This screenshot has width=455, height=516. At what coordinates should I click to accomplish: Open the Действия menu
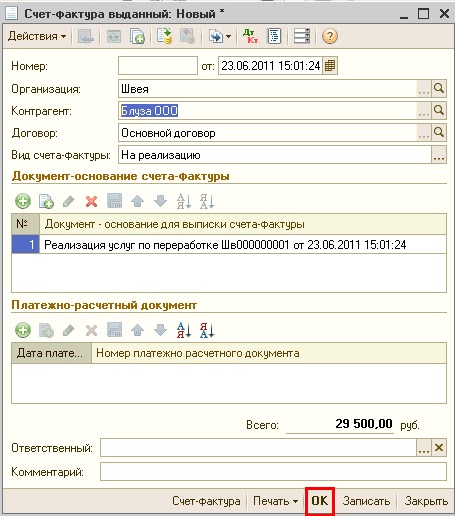(x=37, y=36)
